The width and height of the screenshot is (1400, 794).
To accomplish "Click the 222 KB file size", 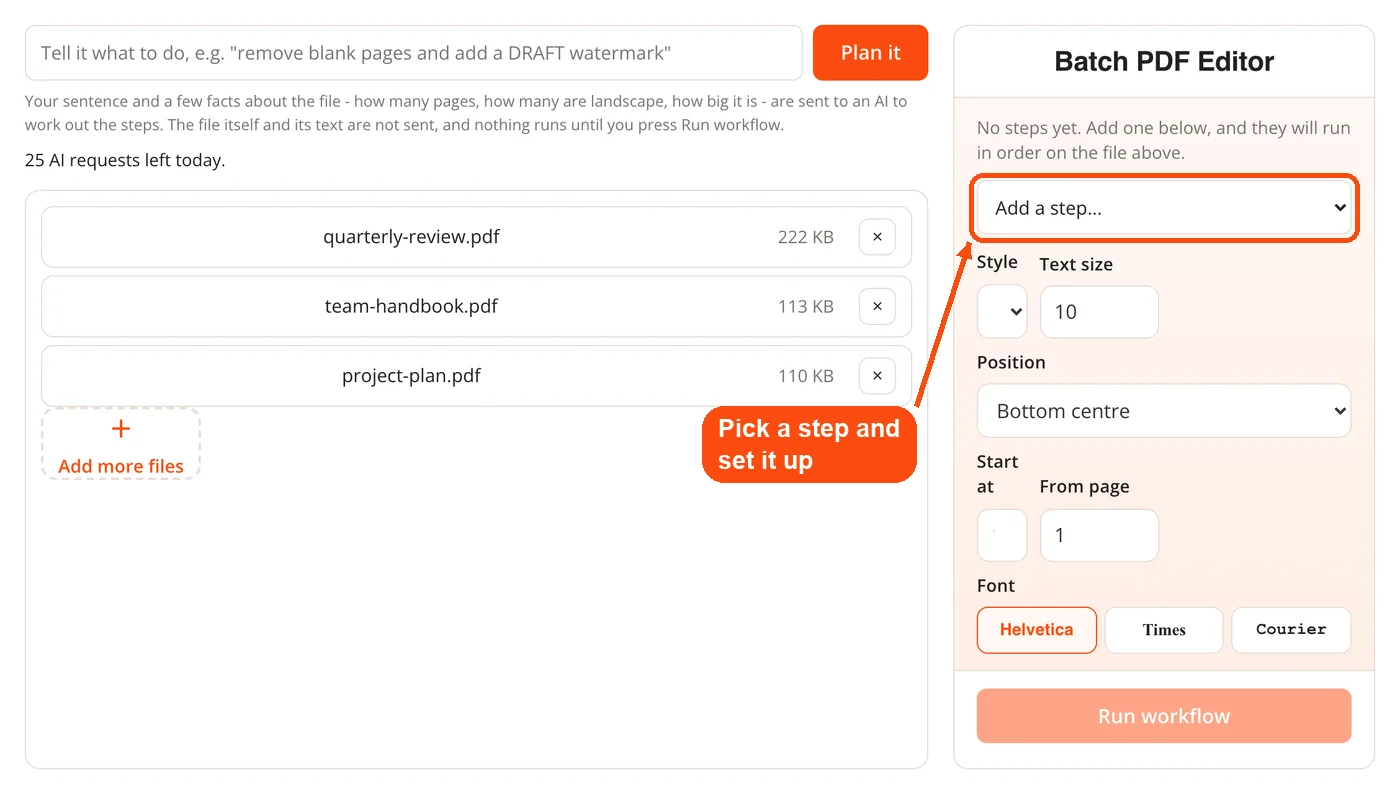I will tap(806, 237).
